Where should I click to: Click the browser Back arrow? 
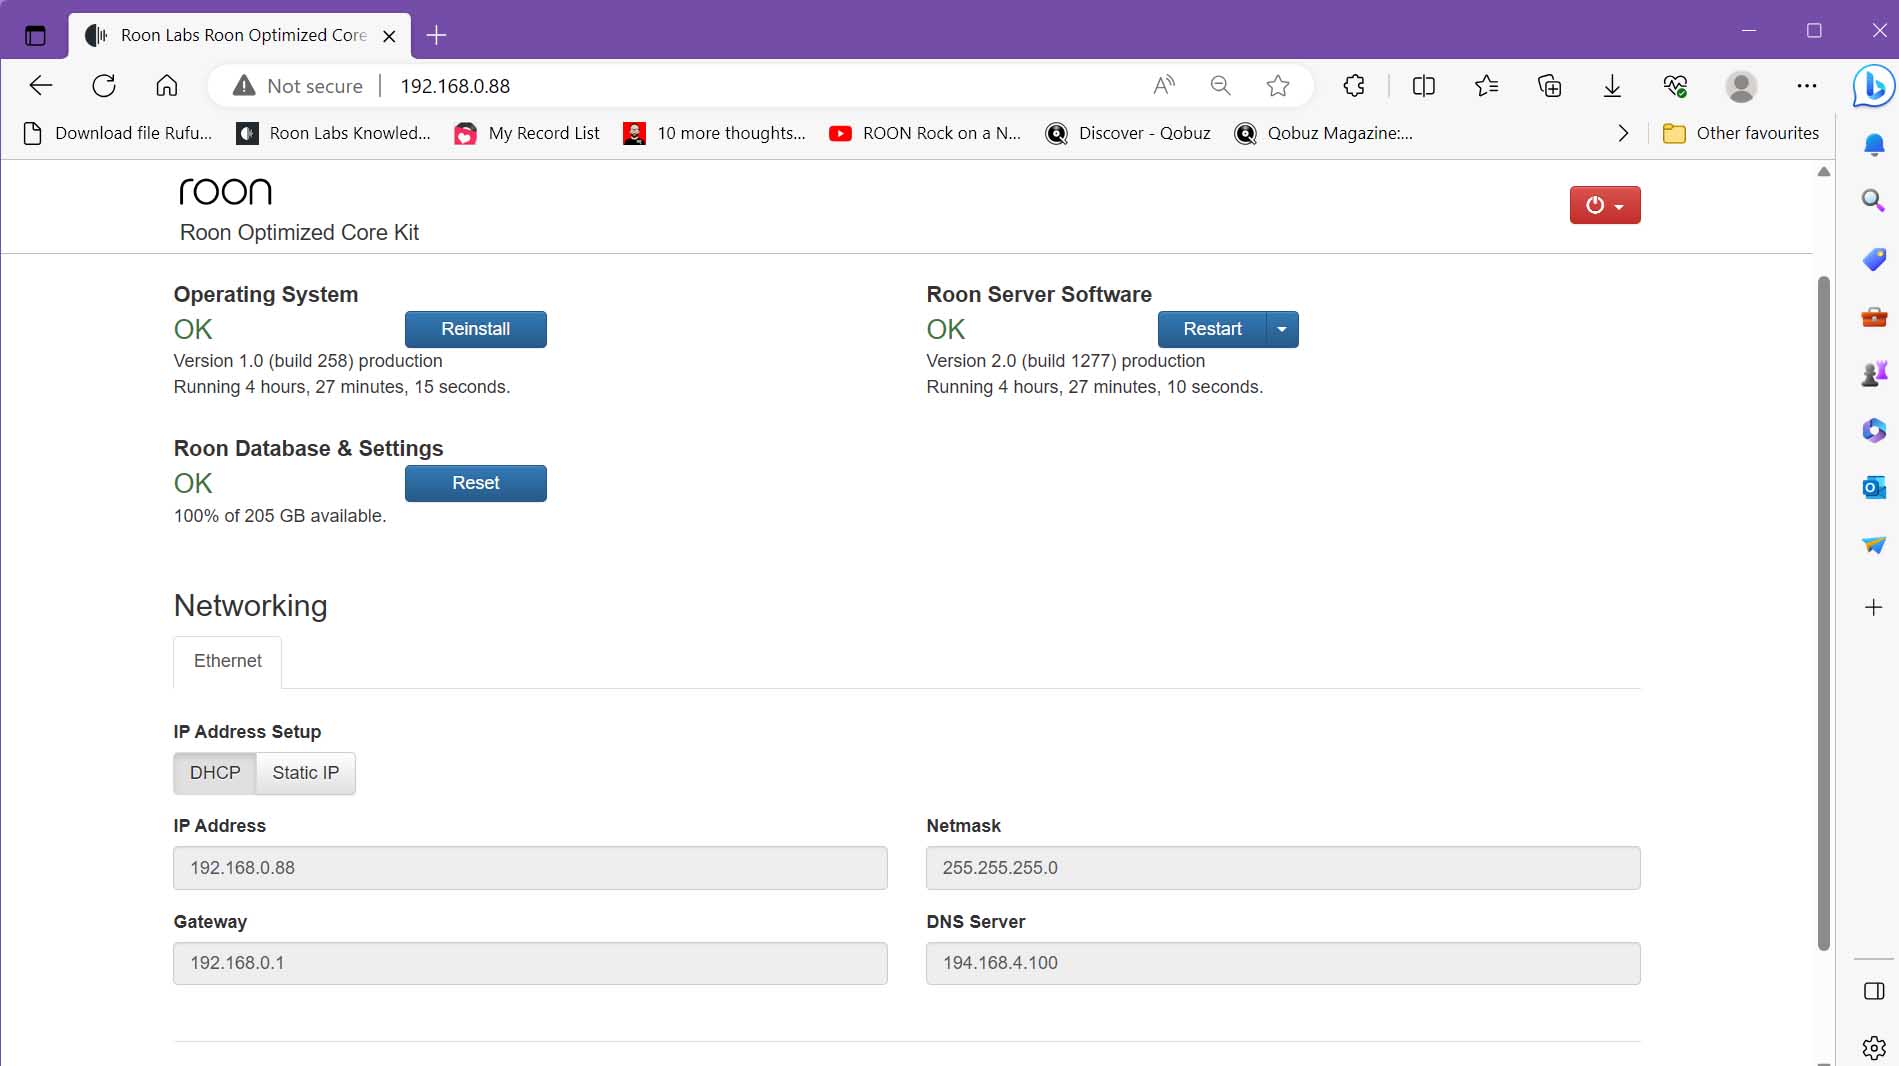point(41,86)
